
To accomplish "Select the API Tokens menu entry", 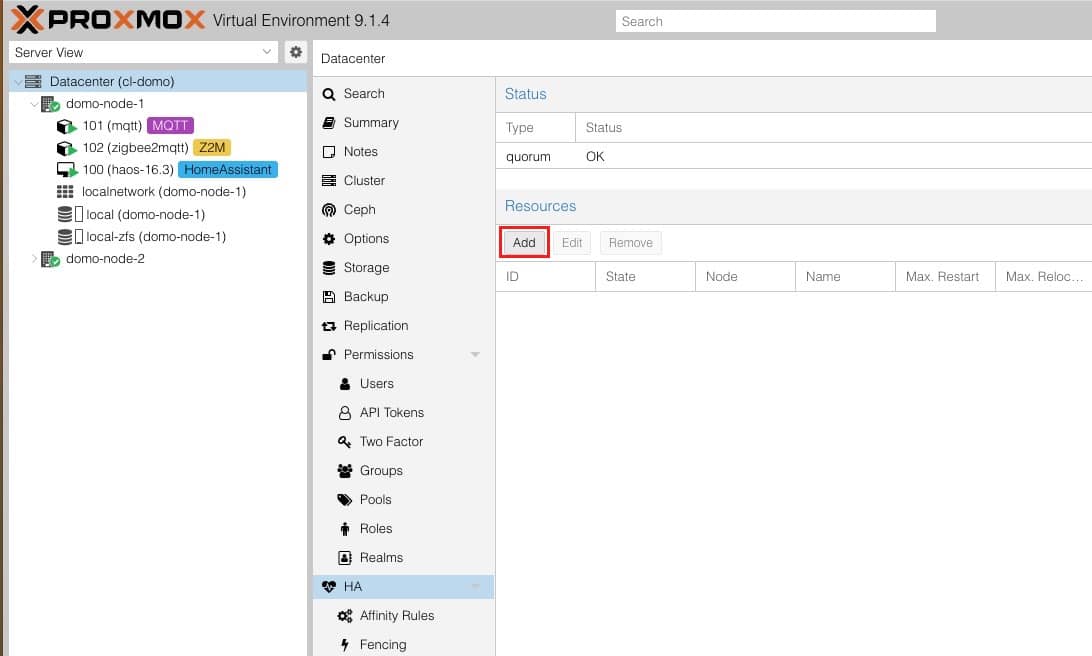I will (x=391, y=413).
